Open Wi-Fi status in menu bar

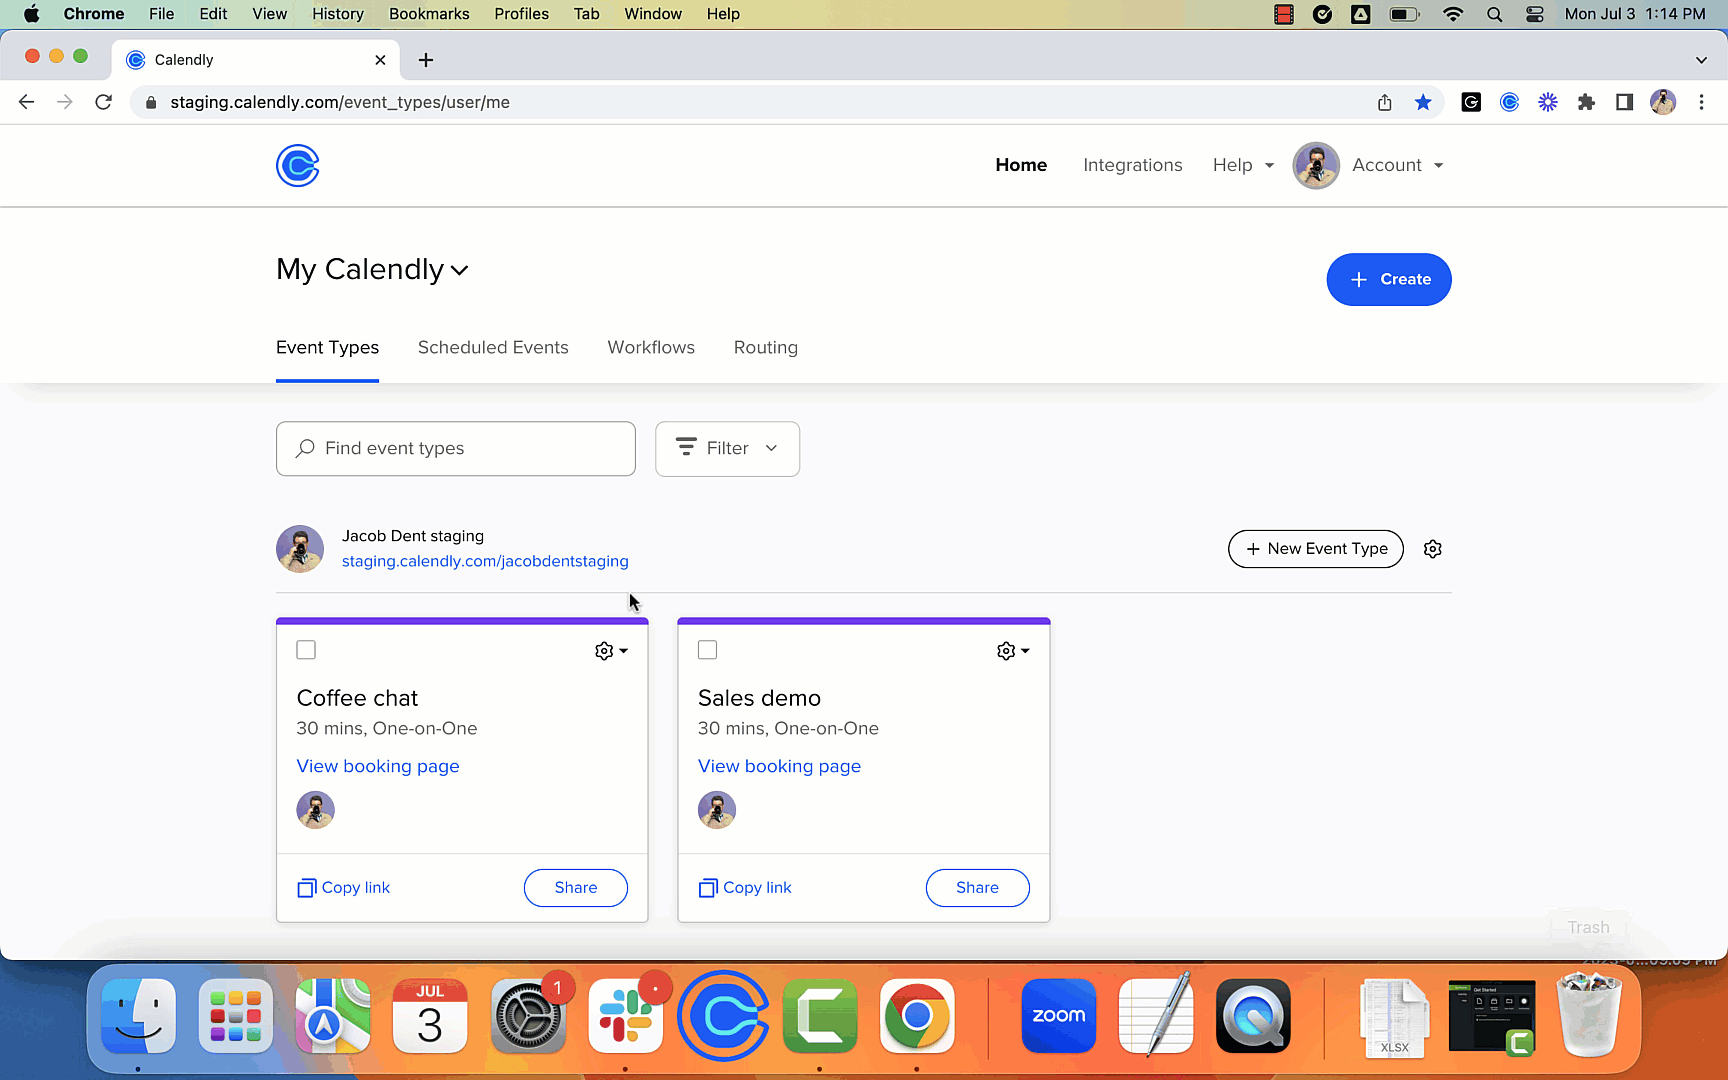click(x=1453, y=14)
